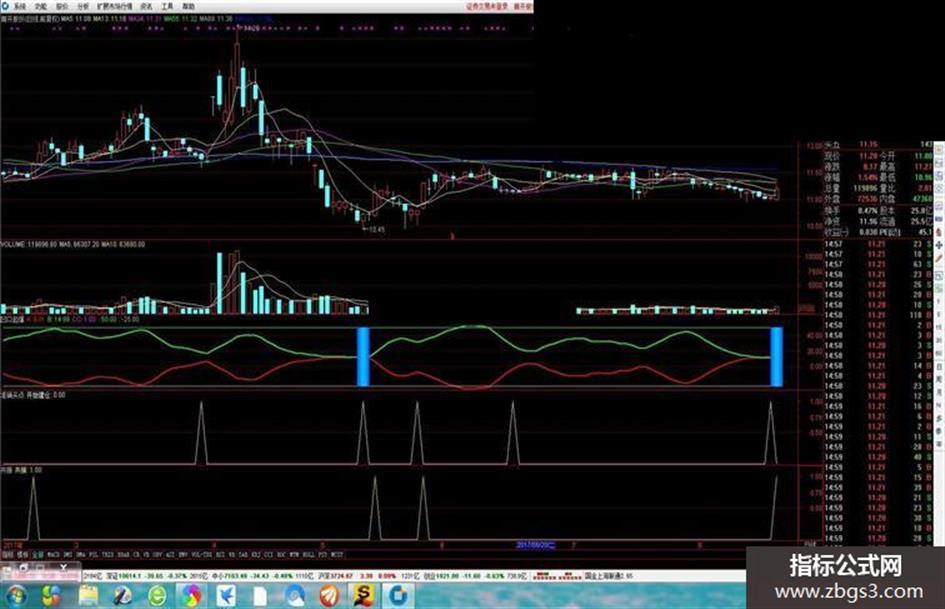Switch indicator to DMI
Viewport: 945px width, 609px height.
coord(68,554)
